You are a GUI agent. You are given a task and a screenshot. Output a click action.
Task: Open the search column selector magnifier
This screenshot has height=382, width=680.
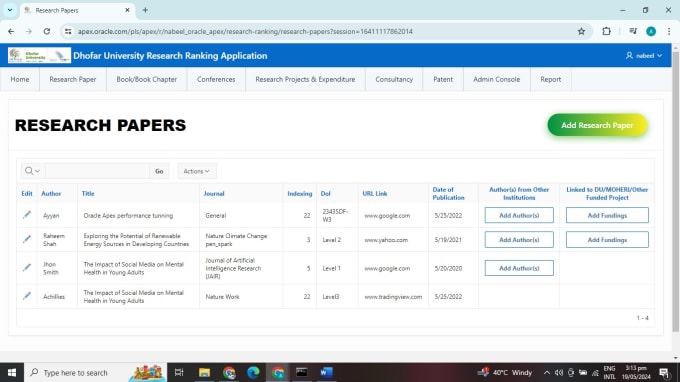point(32,171)
